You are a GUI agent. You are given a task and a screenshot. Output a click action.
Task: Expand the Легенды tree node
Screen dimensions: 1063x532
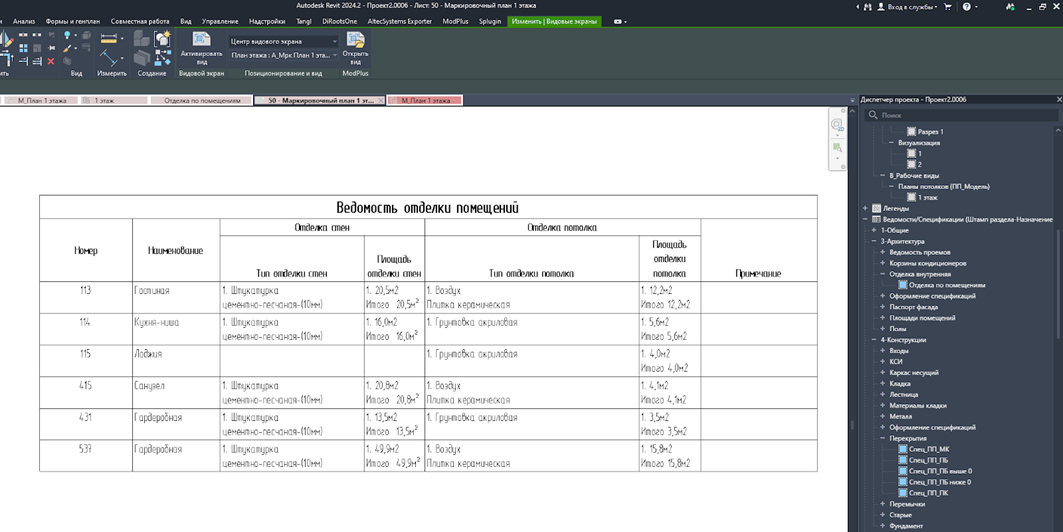click(866, 209)
